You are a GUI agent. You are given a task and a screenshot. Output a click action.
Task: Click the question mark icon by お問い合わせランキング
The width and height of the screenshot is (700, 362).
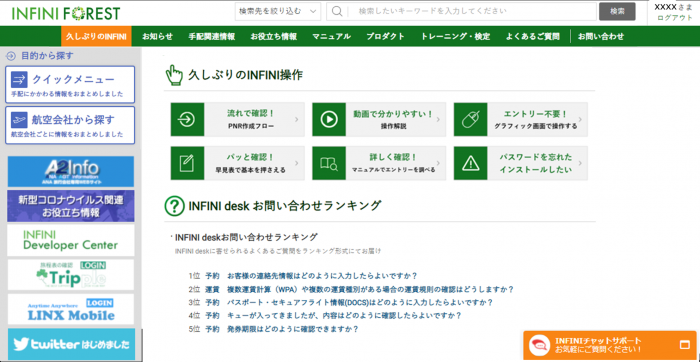point(174,206)
